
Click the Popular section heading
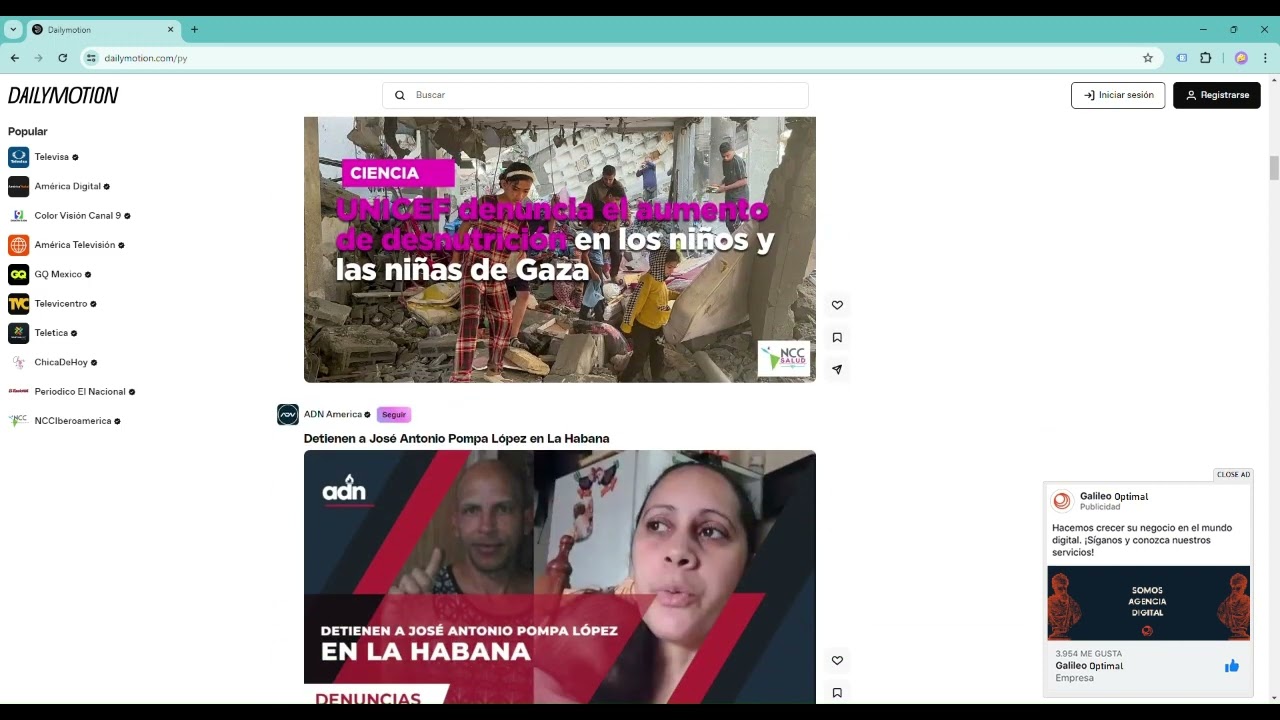click(28, 131)
